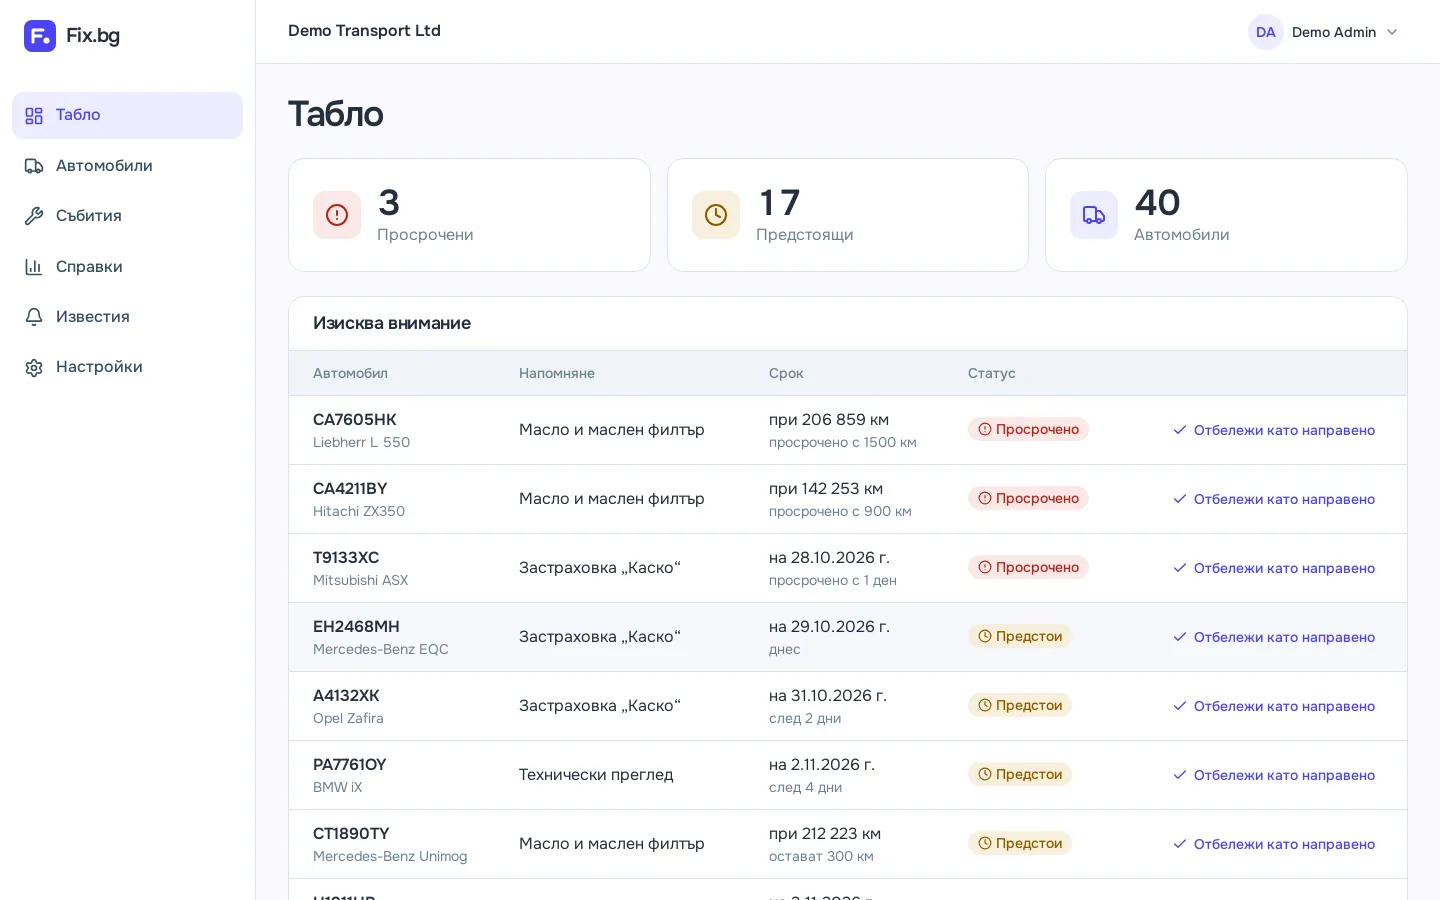Click the Предстои status badge for PA7761OY

click(1020, 774)
